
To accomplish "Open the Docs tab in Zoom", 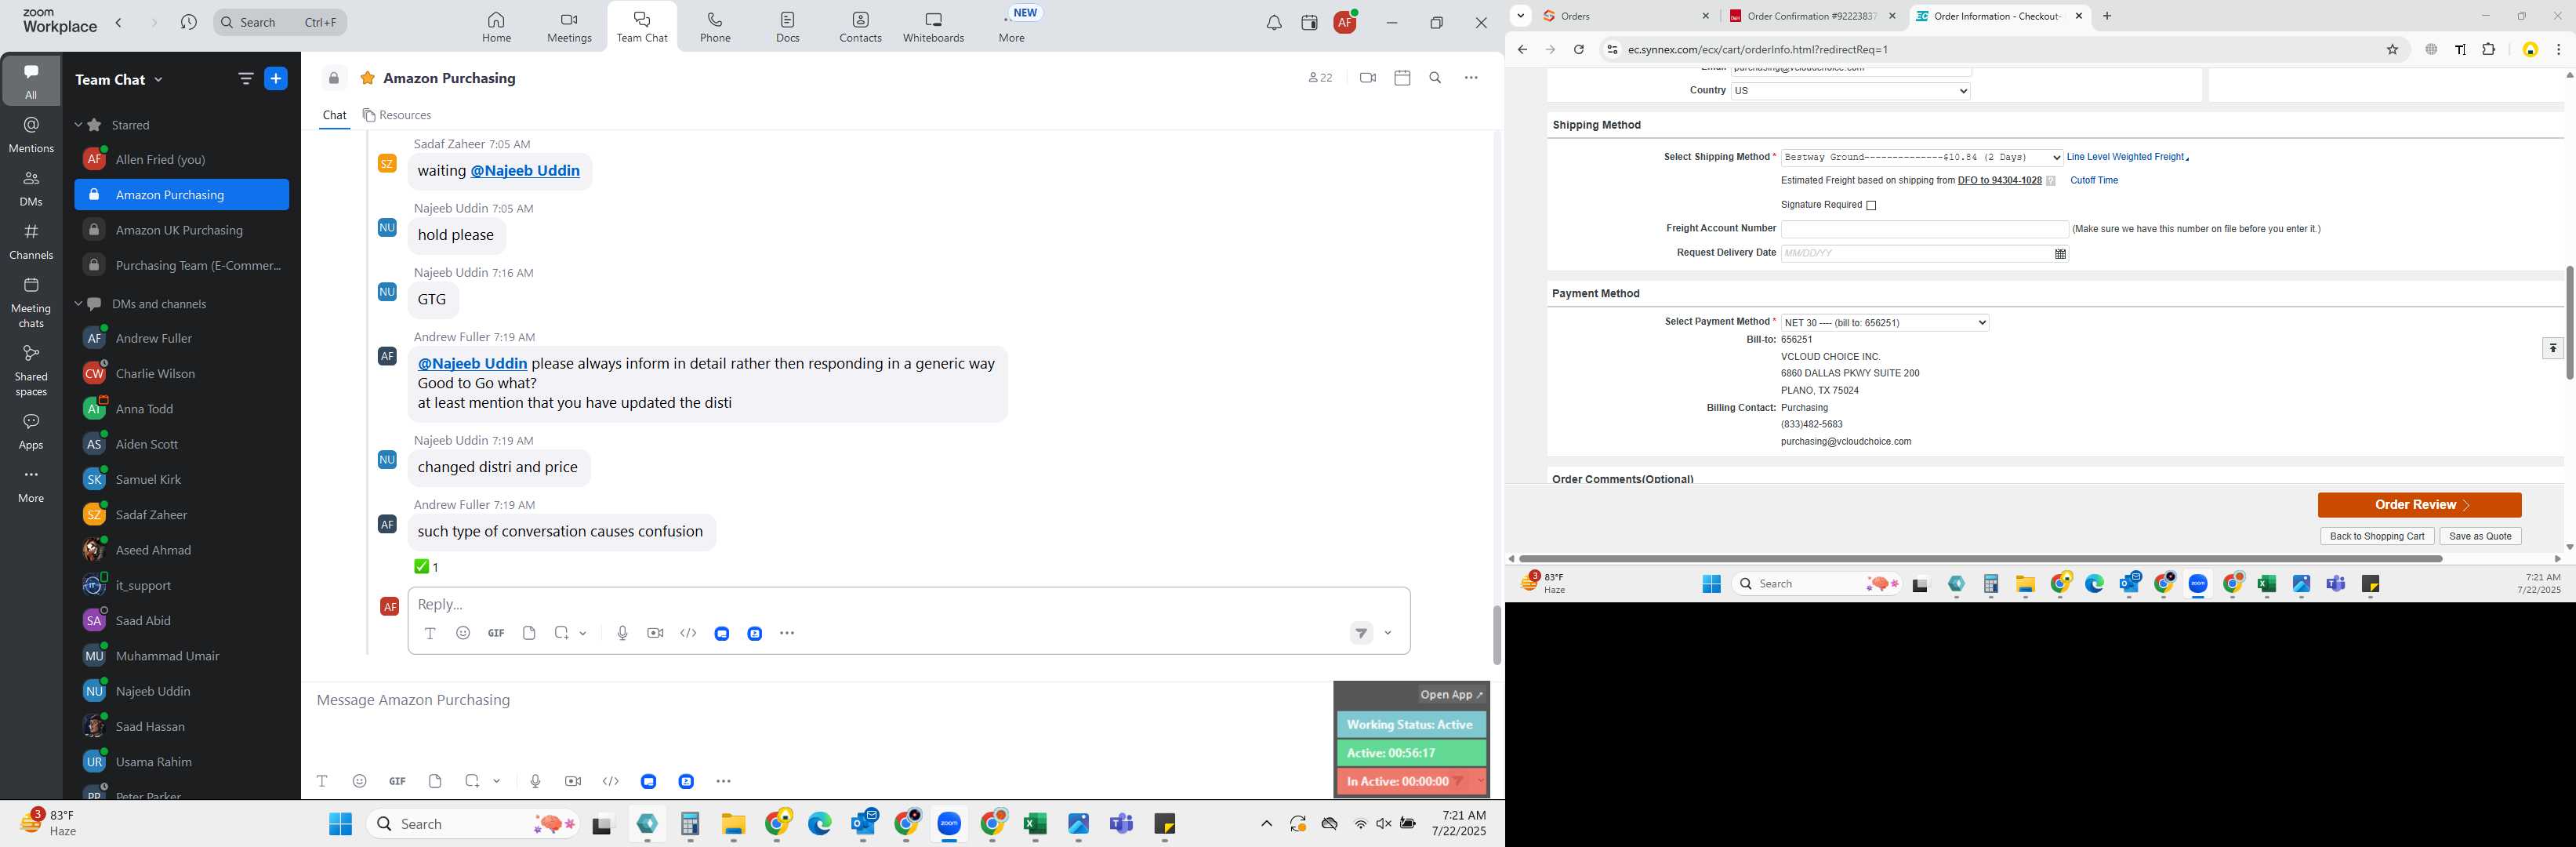I will coord(788,27).
